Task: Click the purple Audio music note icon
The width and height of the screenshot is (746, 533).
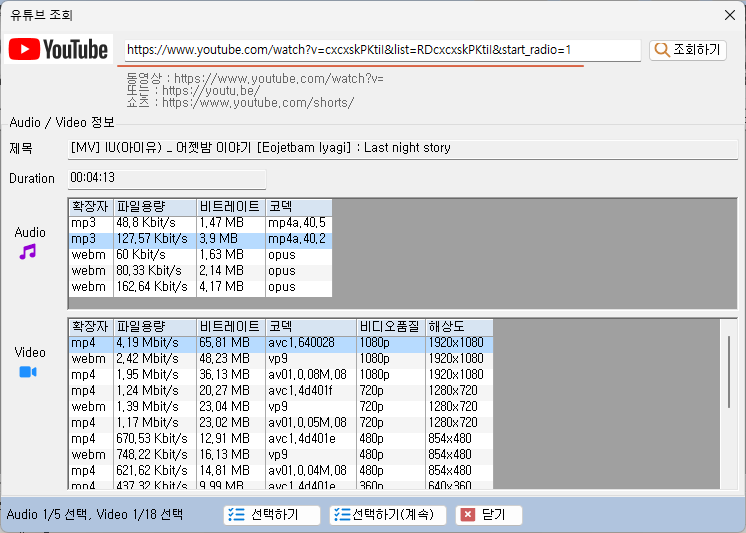Action: pyautogui.click(x=28, y=251)
